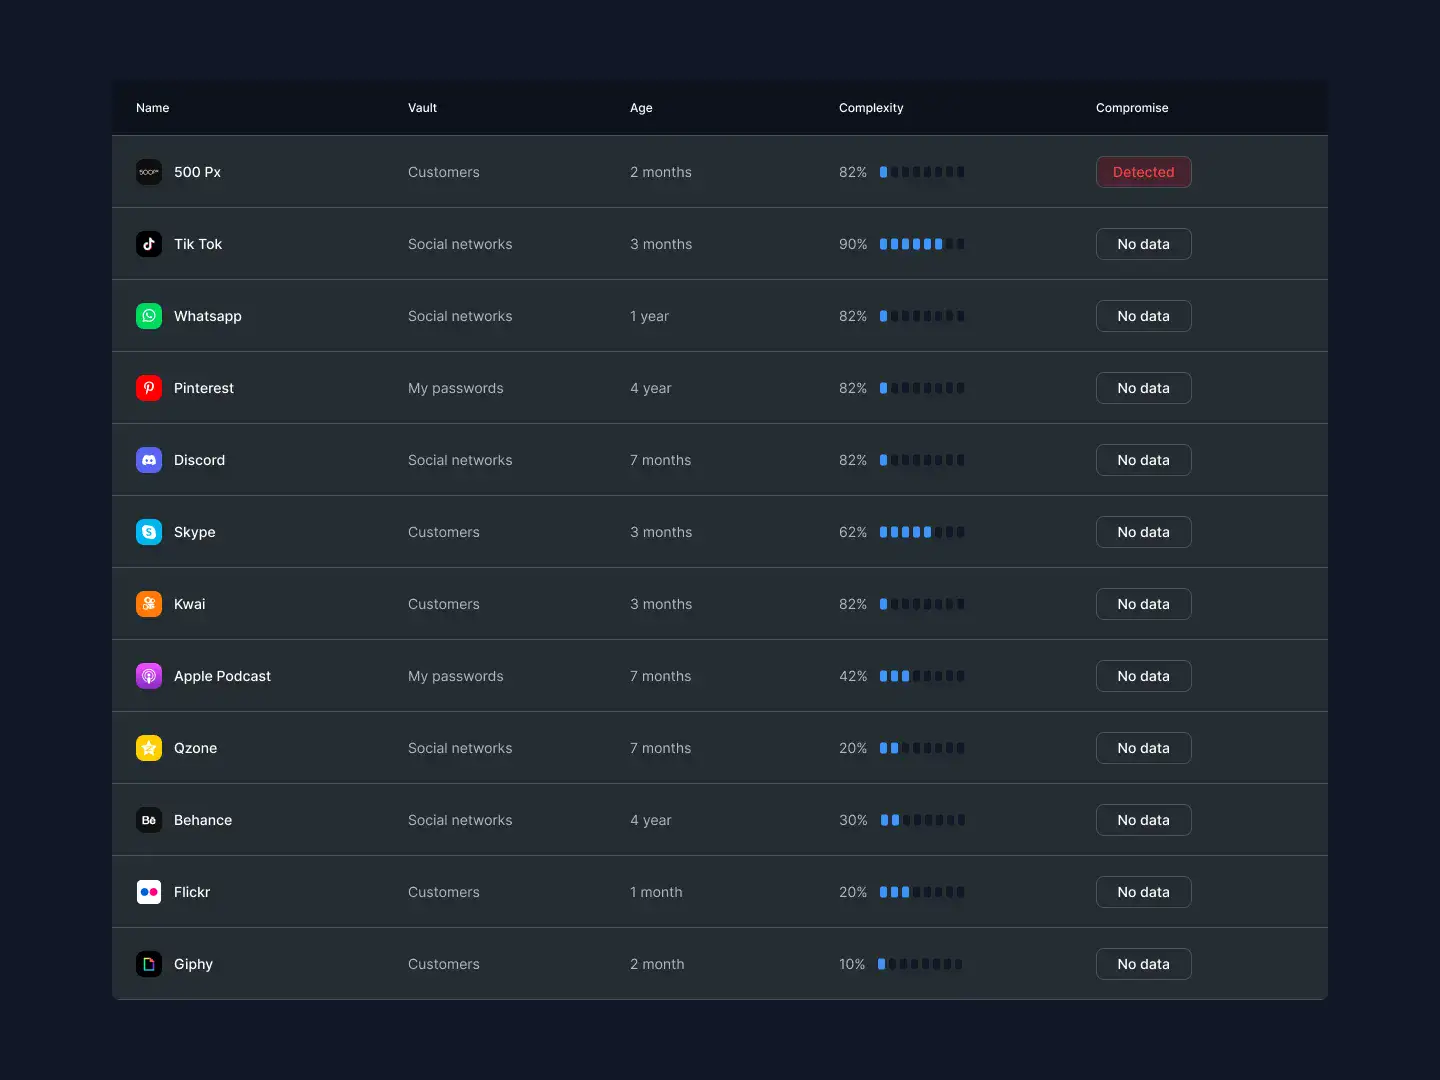Click the 2 month age for Giphy
This screenshot has height=1080, width=1440.
(657, 964)
